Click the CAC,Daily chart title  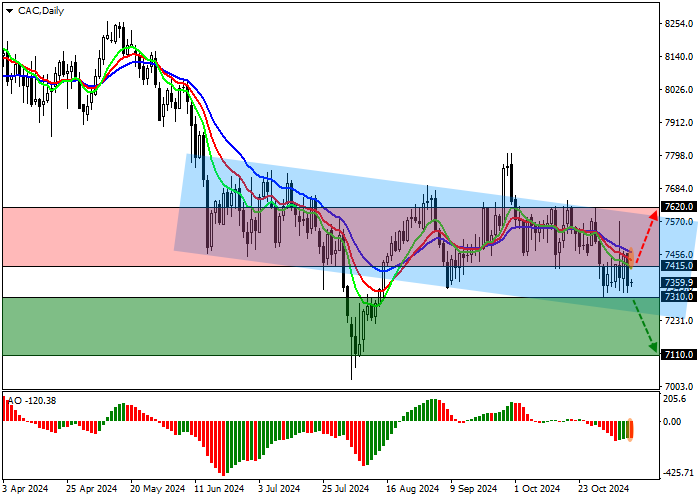pyautogui.click(x=41, y=11)
